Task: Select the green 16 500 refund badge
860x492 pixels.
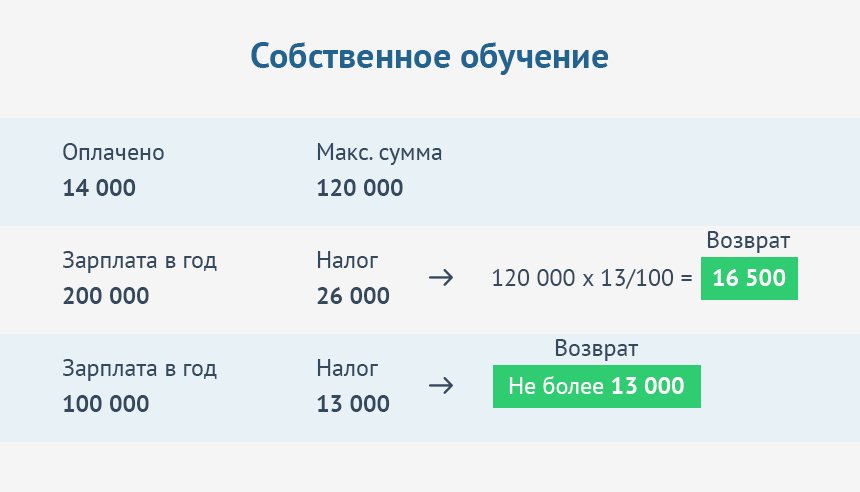Action: coord(749,278)
